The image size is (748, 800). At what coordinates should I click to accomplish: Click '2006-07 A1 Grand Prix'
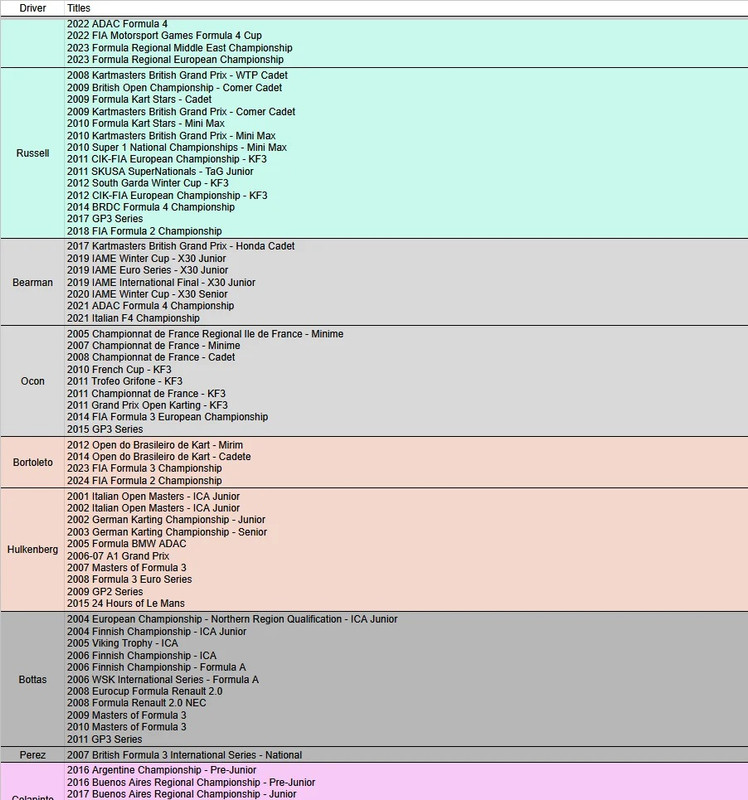(118, 557)
